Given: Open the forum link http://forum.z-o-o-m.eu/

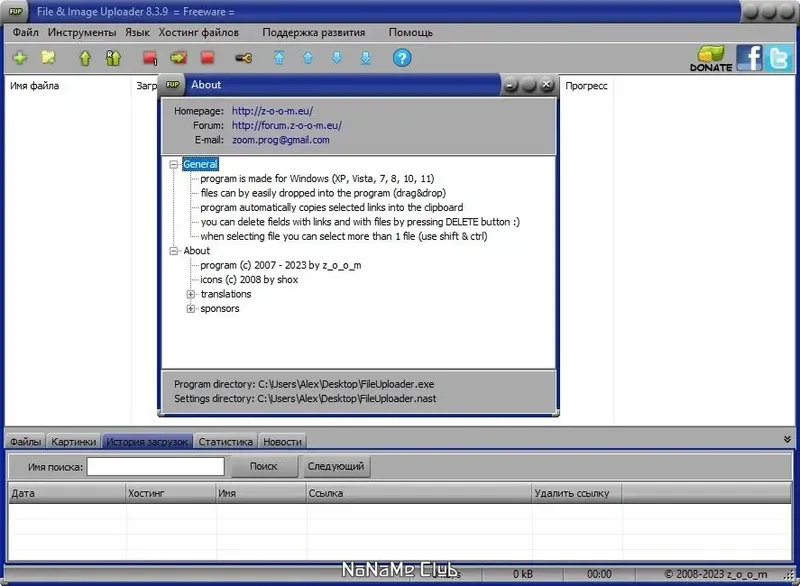Looking at the screenshot, I should point(287,125).
